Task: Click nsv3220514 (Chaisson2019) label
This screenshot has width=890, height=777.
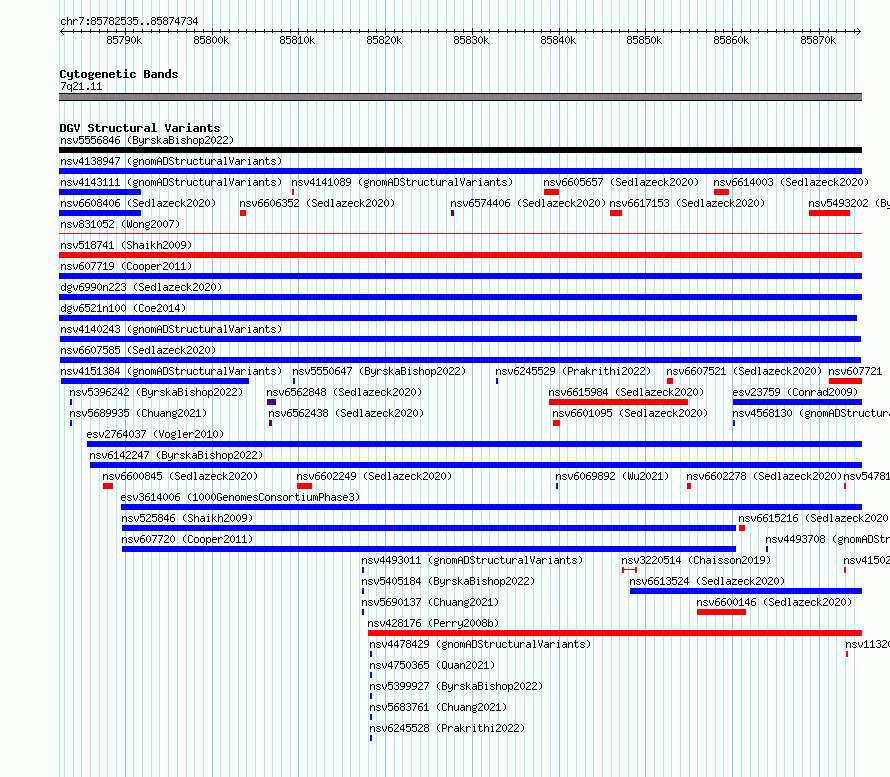Action: point(696,560)
